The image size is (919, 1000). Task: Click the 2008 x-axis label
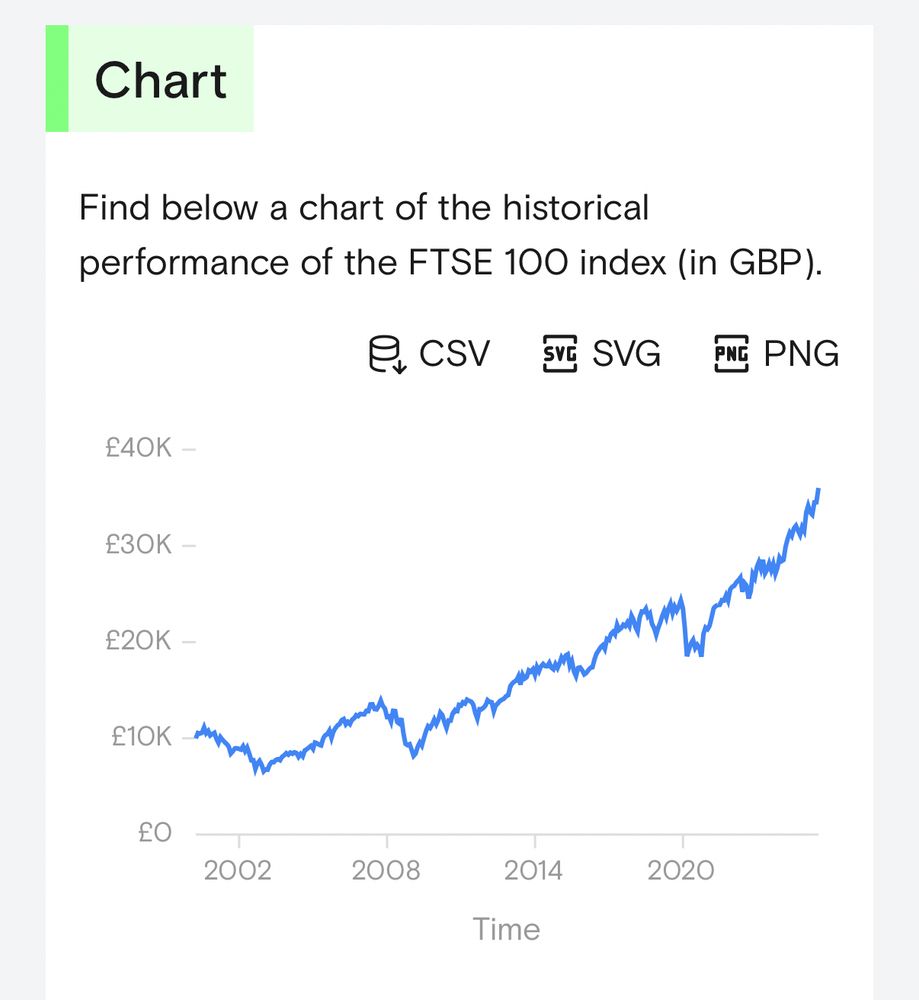[386, 870]
